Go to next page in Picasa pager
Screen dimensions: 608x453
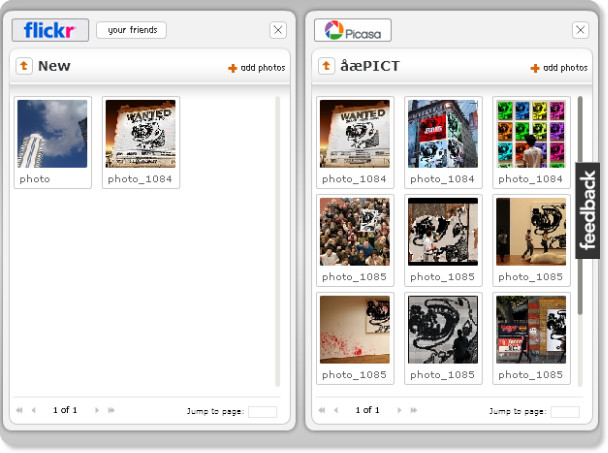click(399, 410)
